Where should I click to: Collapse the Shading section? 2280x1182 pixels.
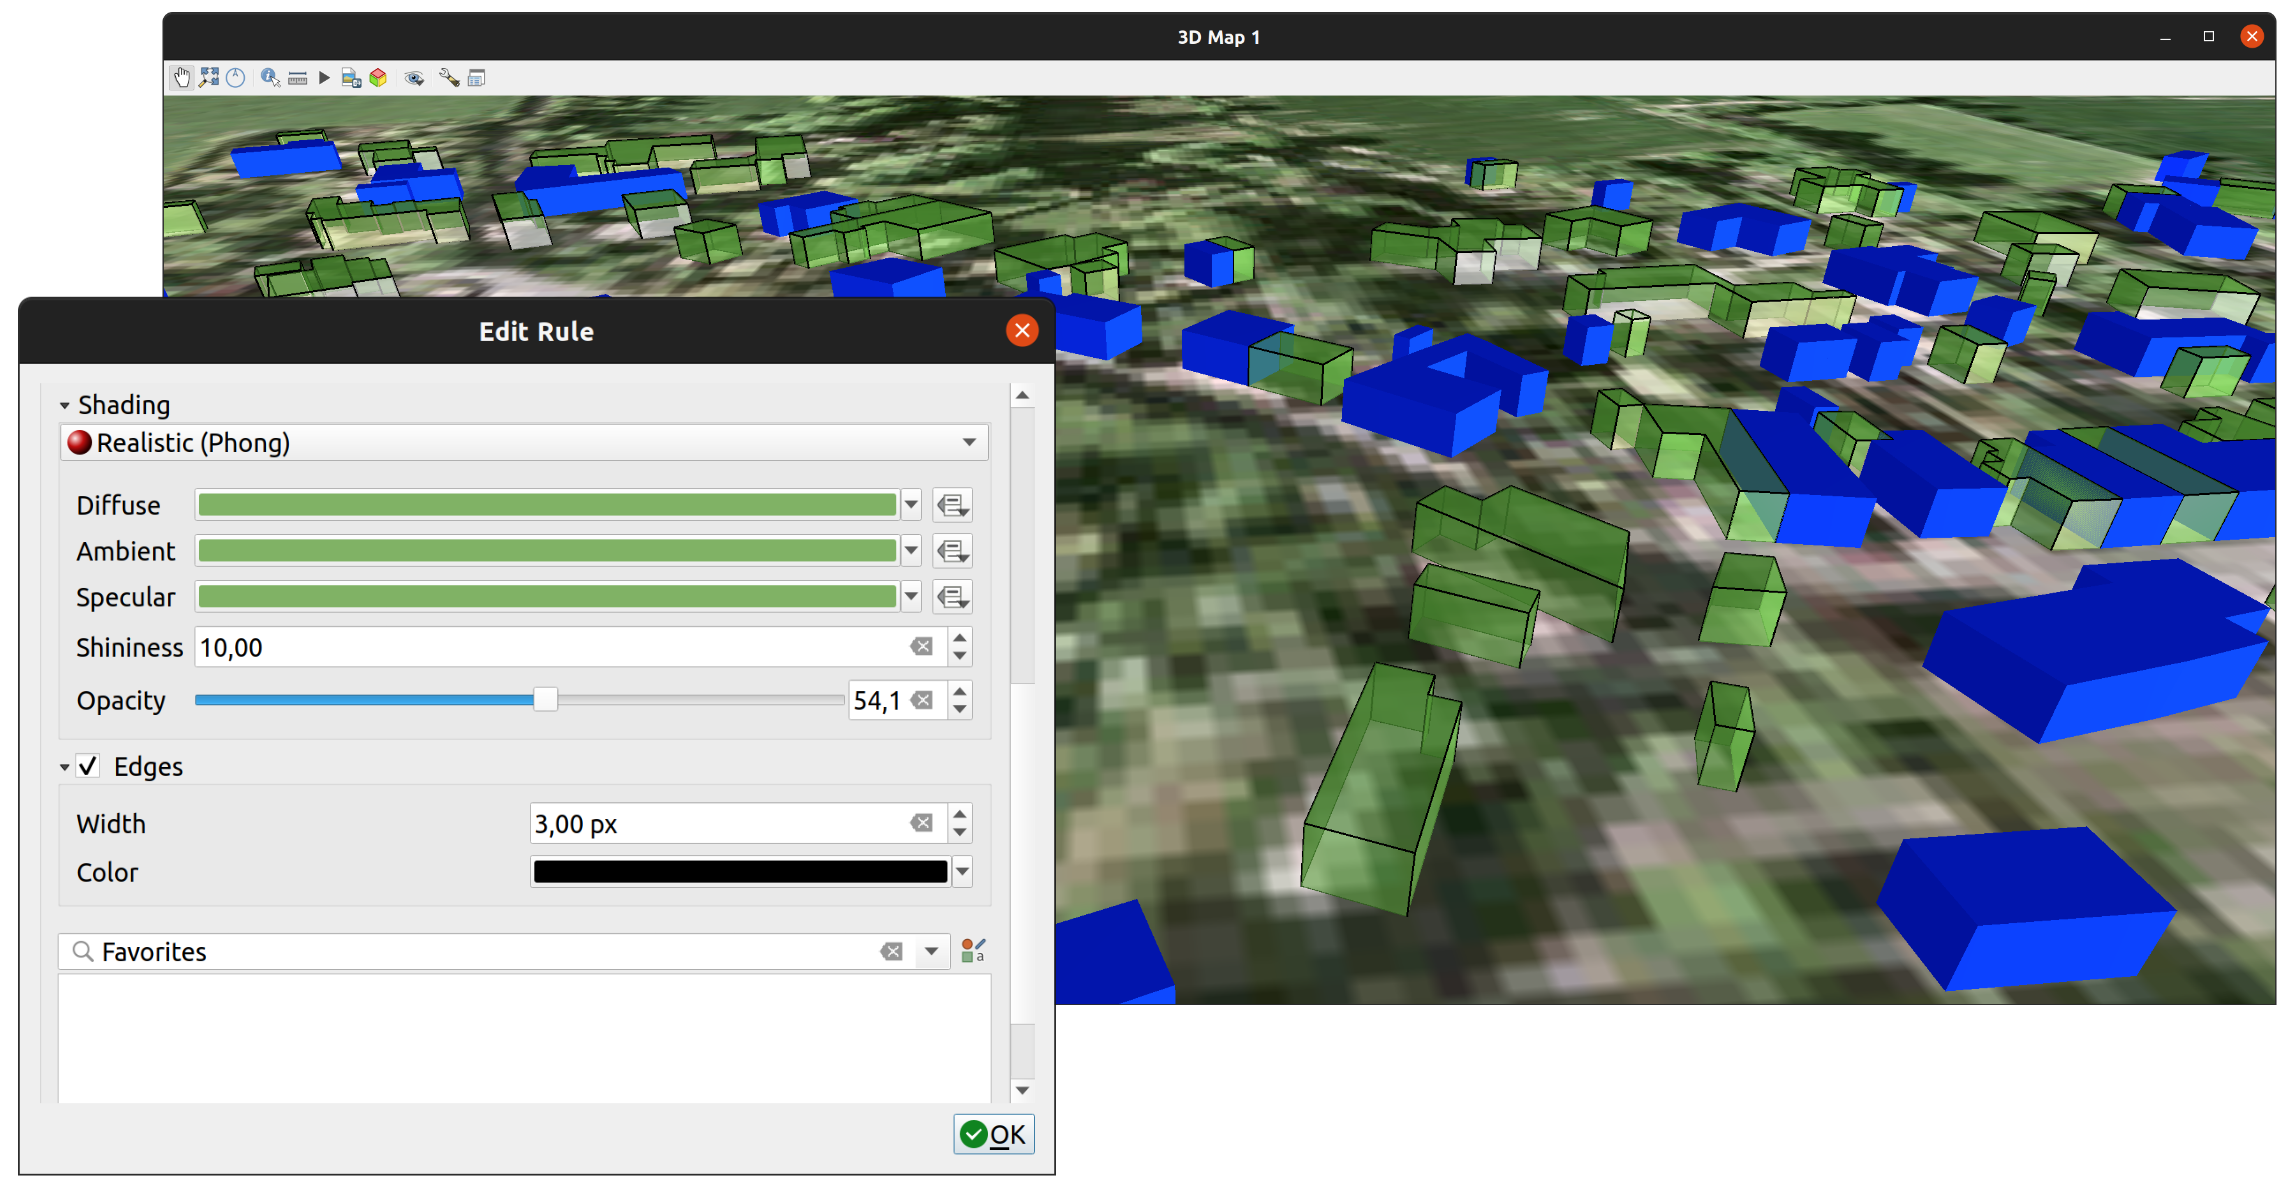[65, 405]
